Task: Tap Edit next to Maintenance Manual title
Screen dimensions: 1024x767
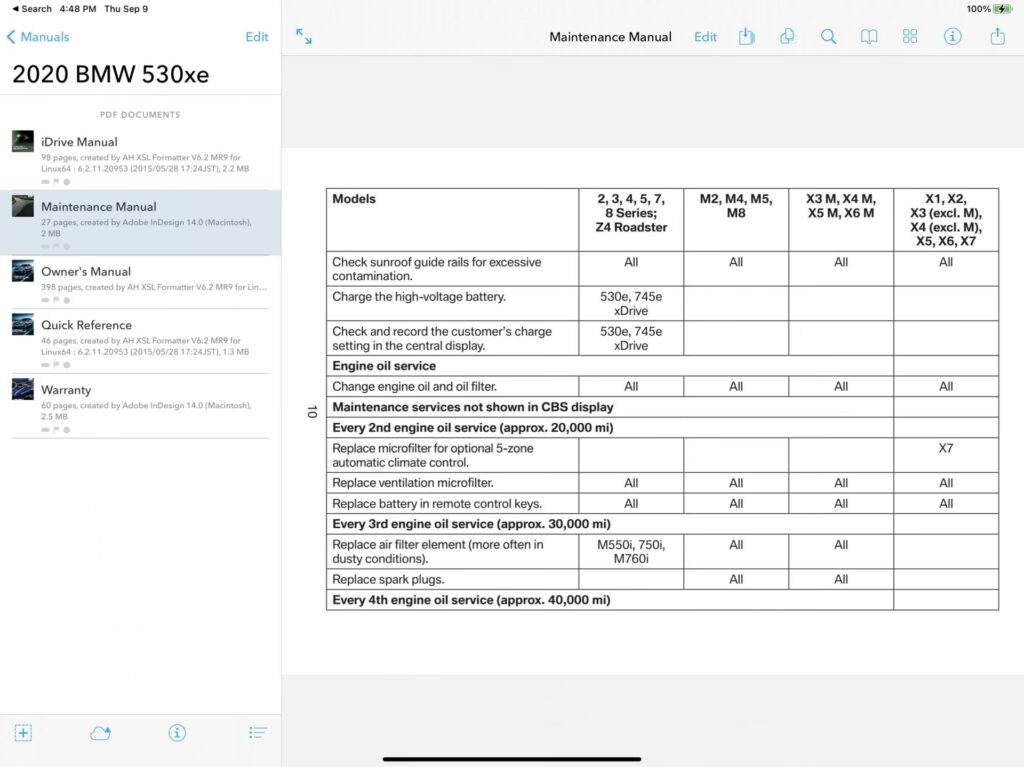Action: click(705, 37)
